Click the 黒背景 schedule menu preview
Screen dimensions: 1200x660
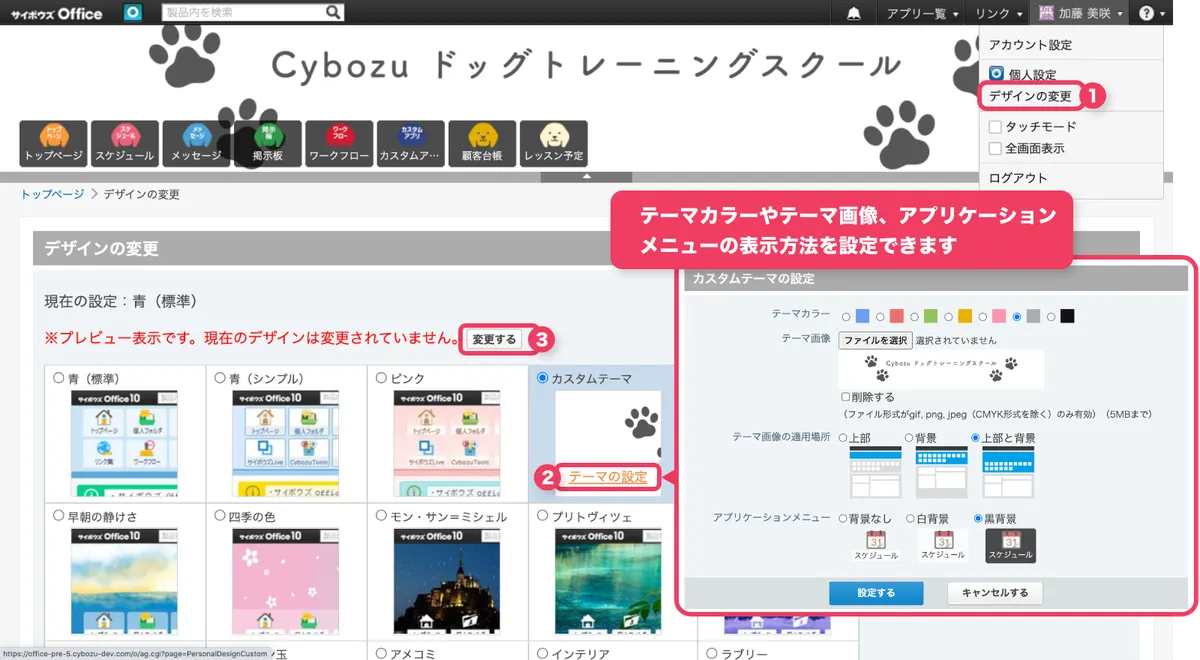tap(1010, 545)
